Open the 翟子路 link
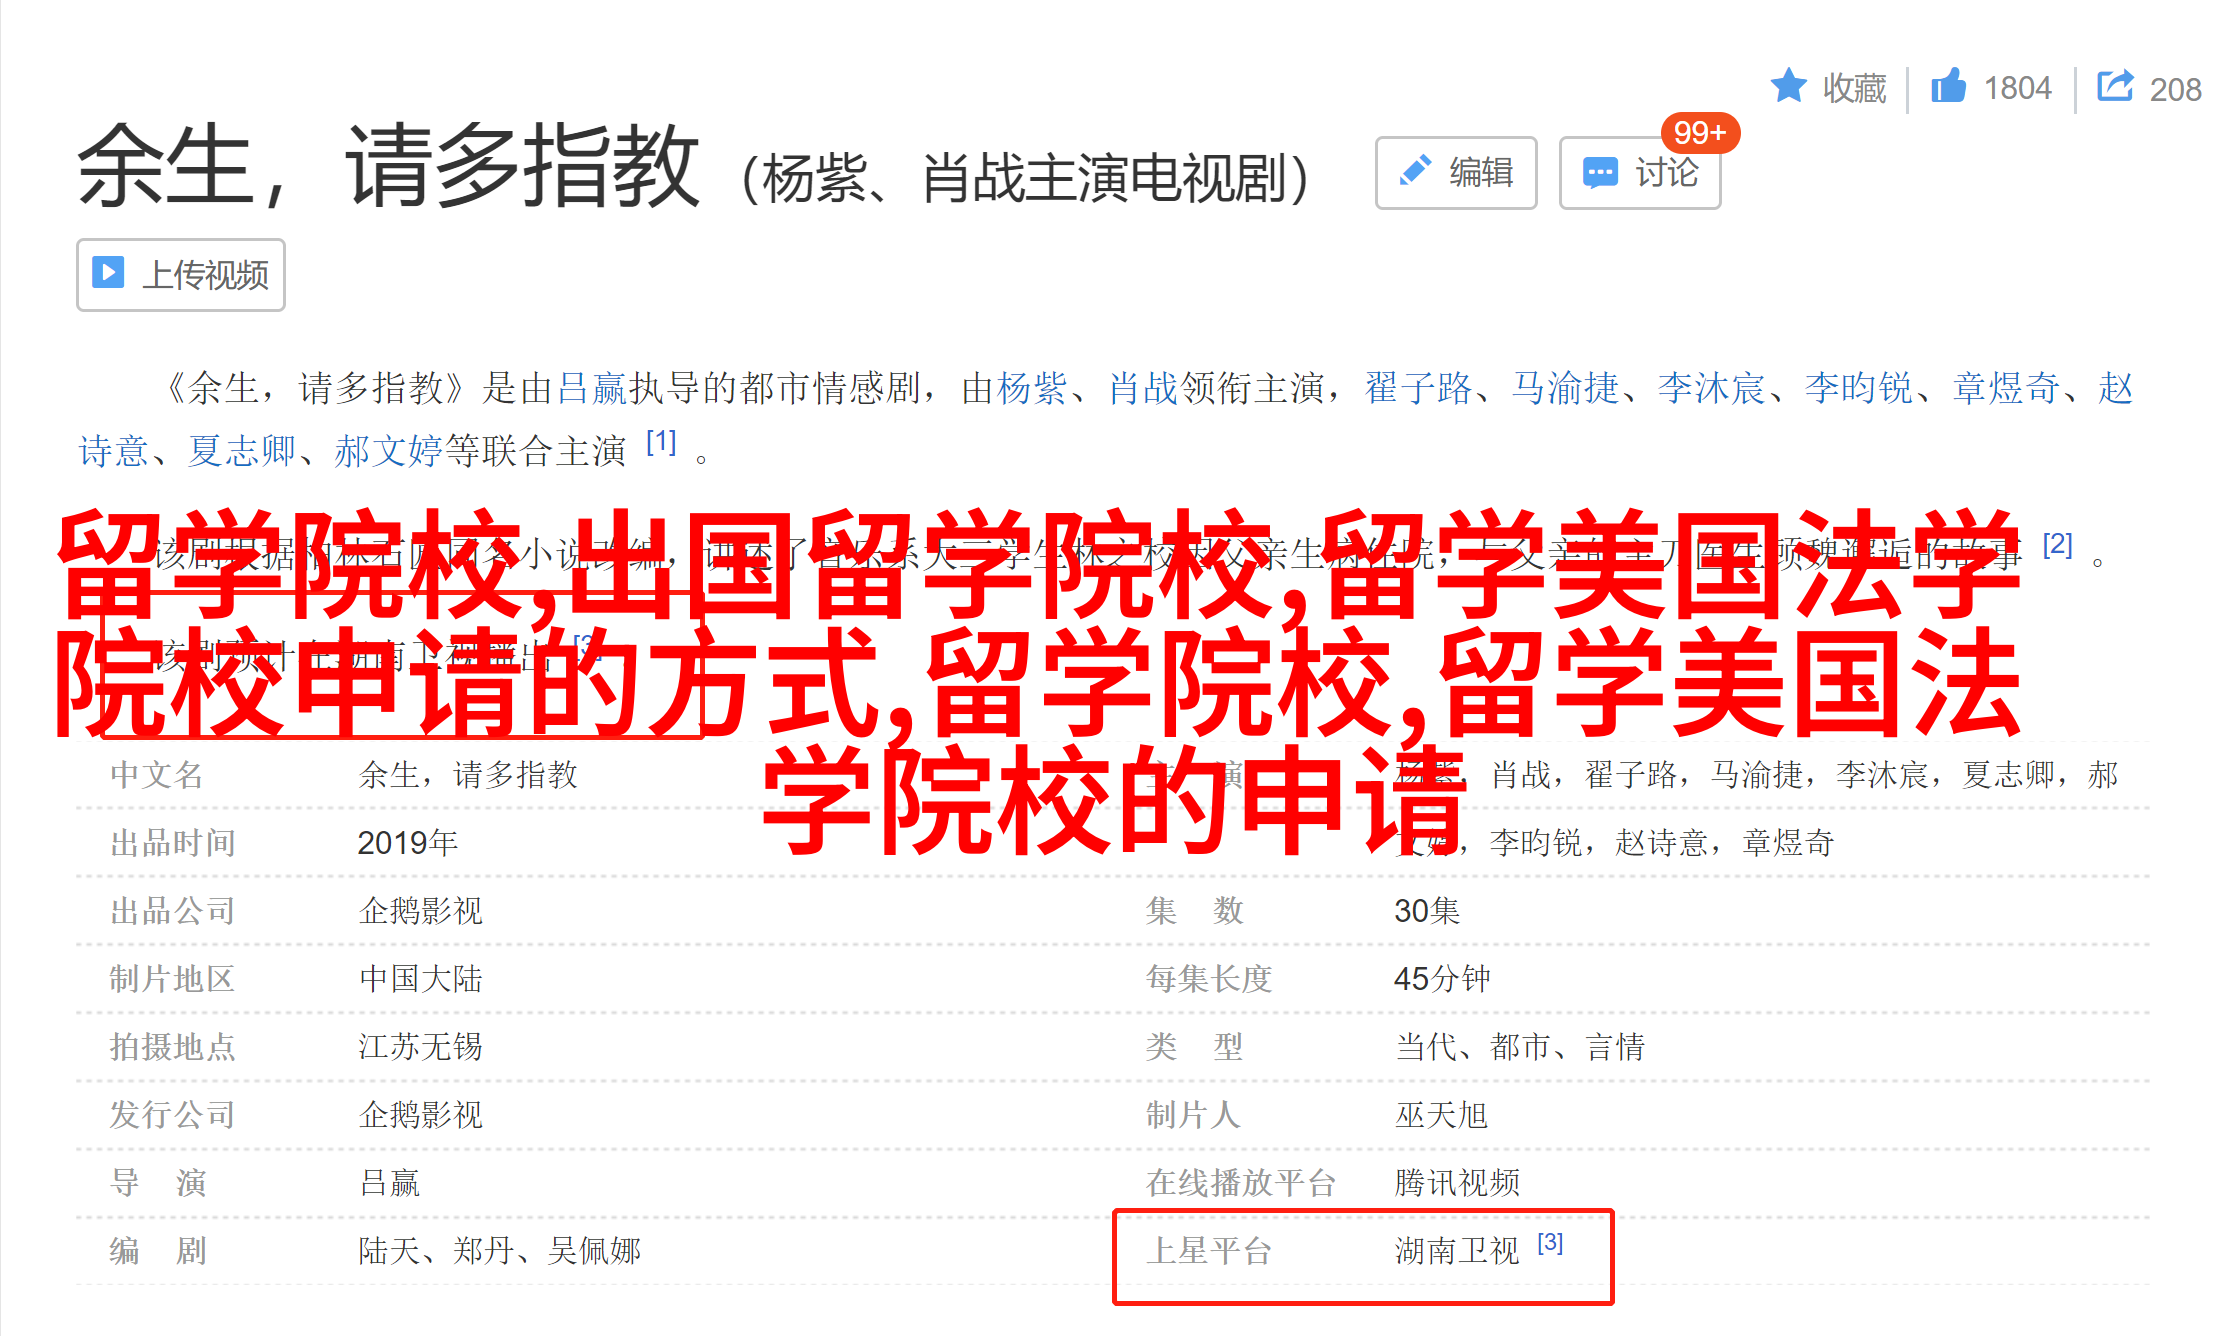 (1419, 388)
